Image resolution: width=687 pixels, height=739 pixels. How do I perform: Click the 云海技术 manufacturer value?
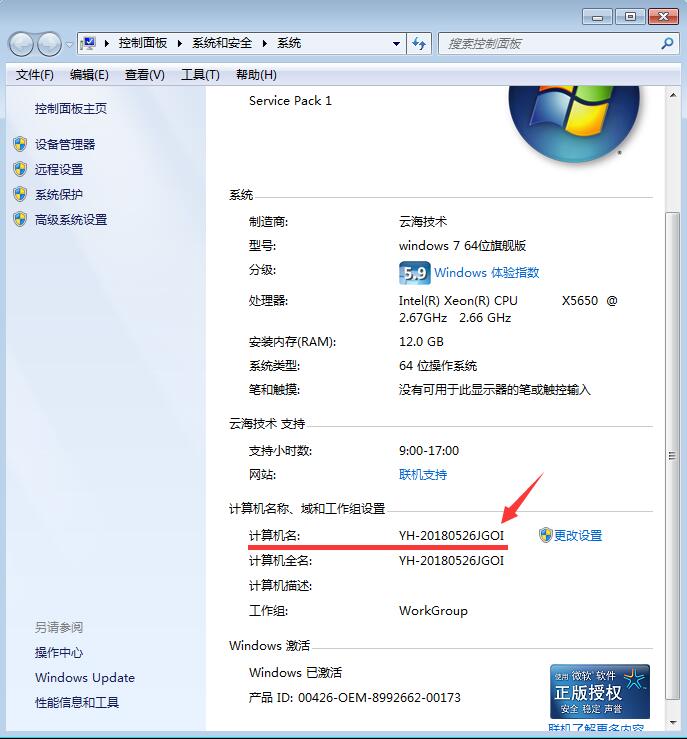click(x=423, y=222)
